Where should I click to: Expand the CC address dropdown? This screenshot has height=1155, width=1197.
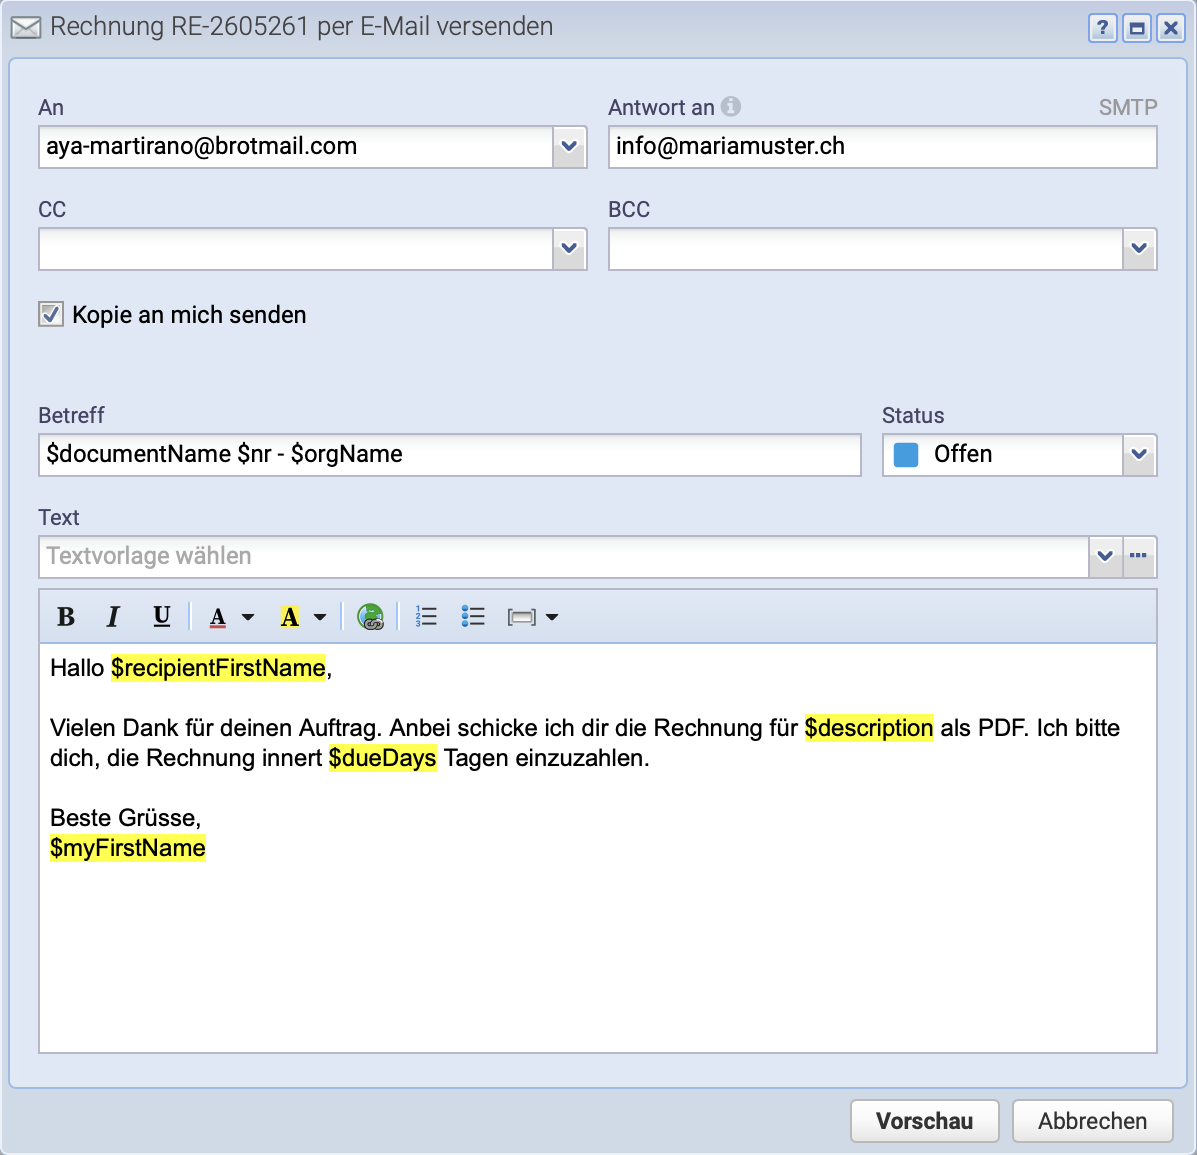pos(569,249)
